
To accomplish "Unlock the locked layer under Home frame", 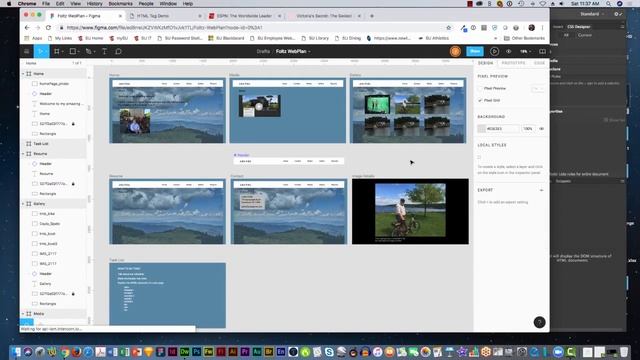I will pos(73,124).
